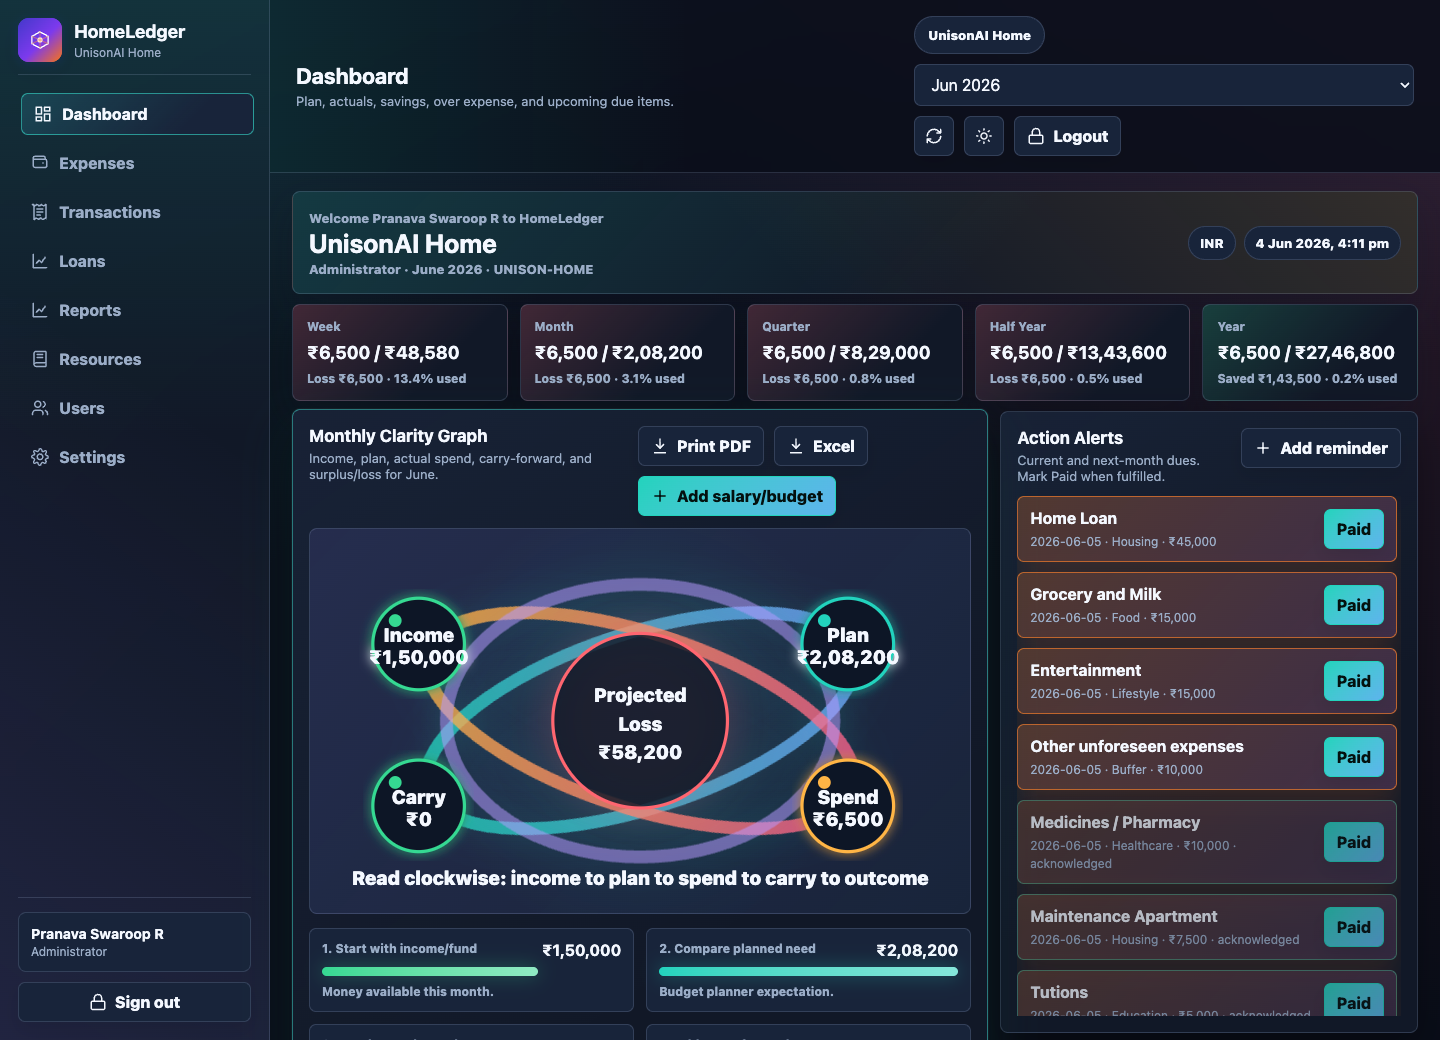The image size is (1440, 1040).
Task: Click the lock icon on Sign out
Action: (x=98, y=1002)
